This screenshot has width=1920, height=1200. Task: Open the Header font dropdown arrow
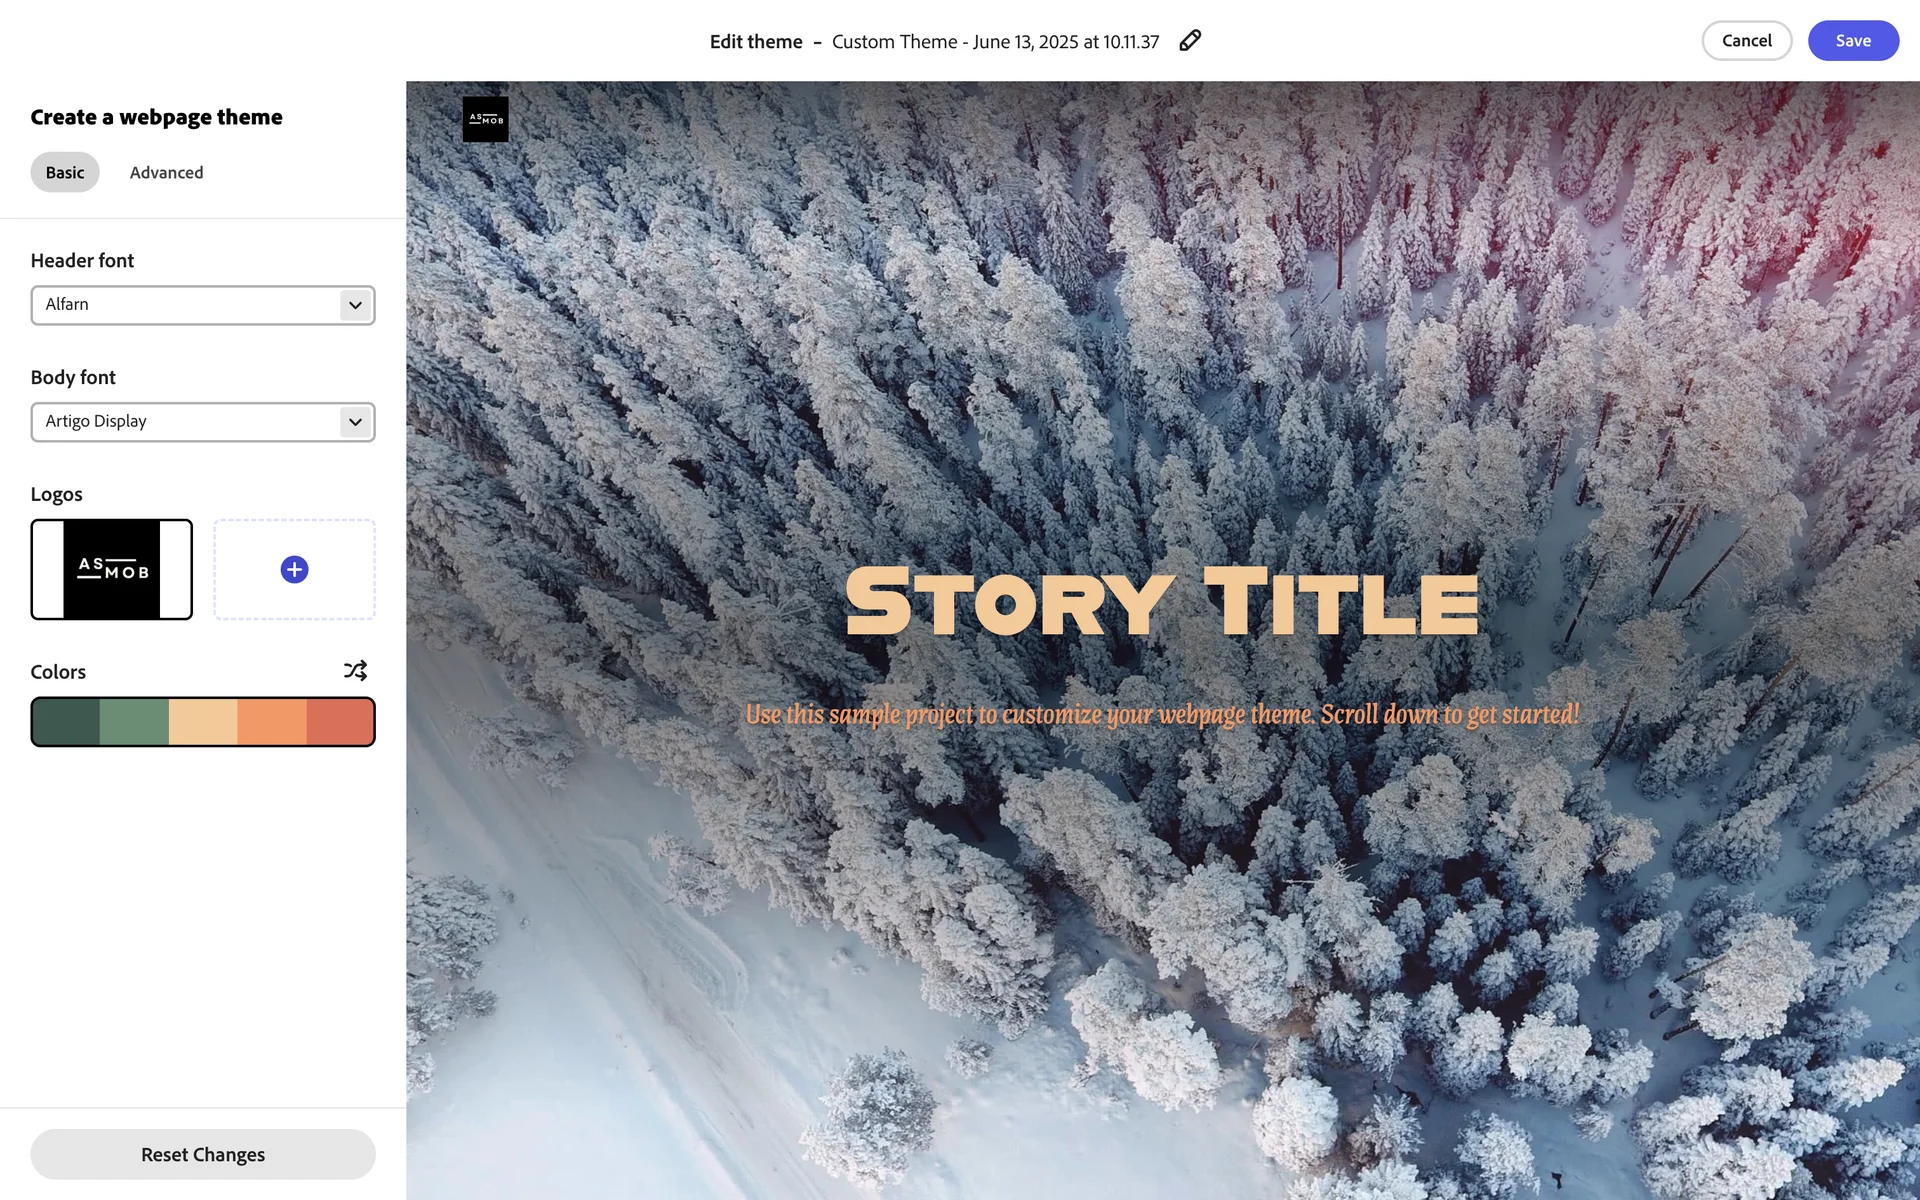pos(355,305)
